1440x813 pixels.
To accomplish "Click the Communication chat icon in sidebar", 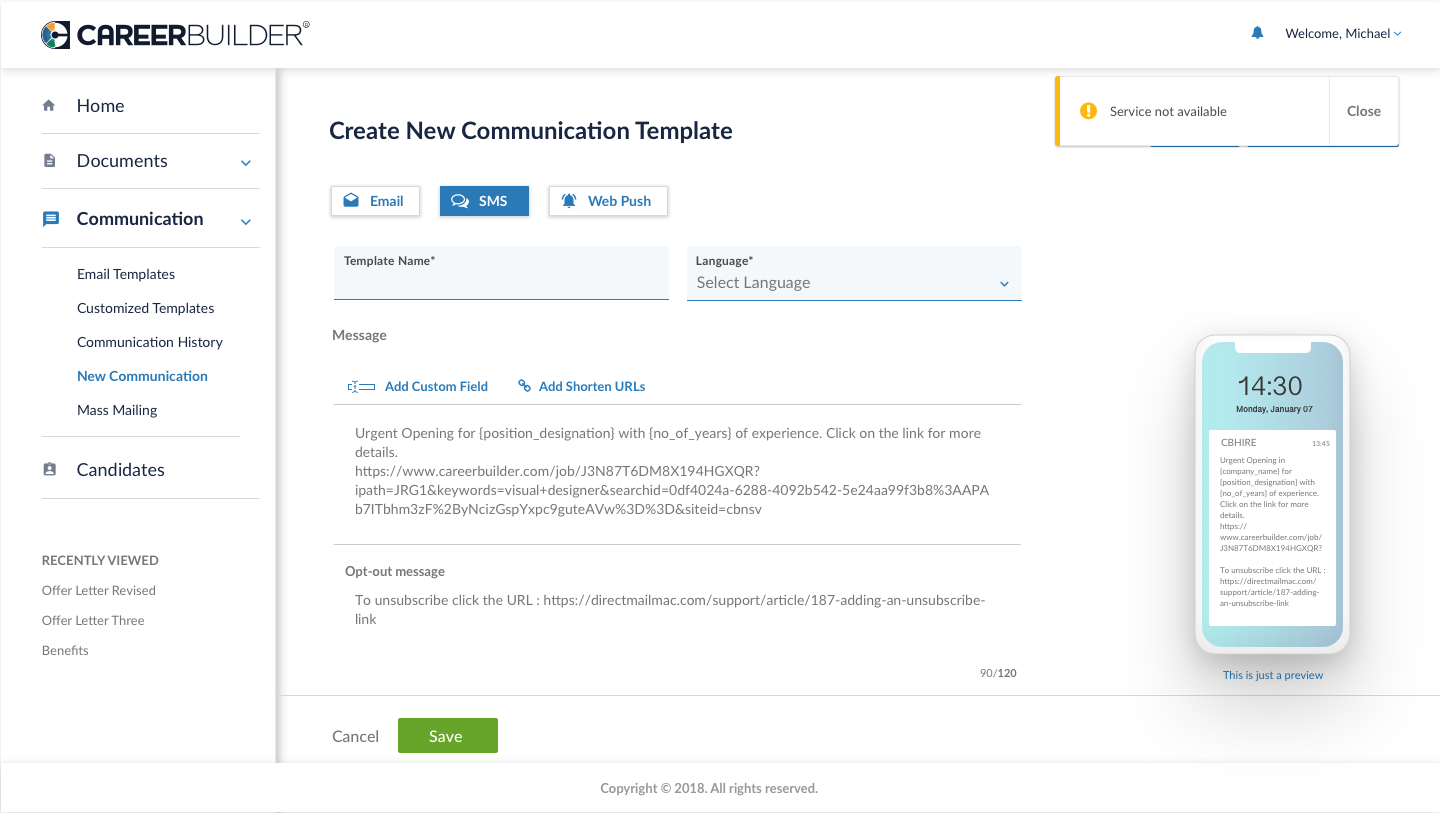I will click(50, 219).
